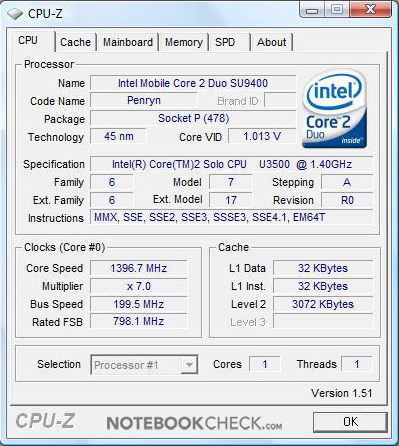
Task: Click the Stepping value A
Action: [347, 182]
